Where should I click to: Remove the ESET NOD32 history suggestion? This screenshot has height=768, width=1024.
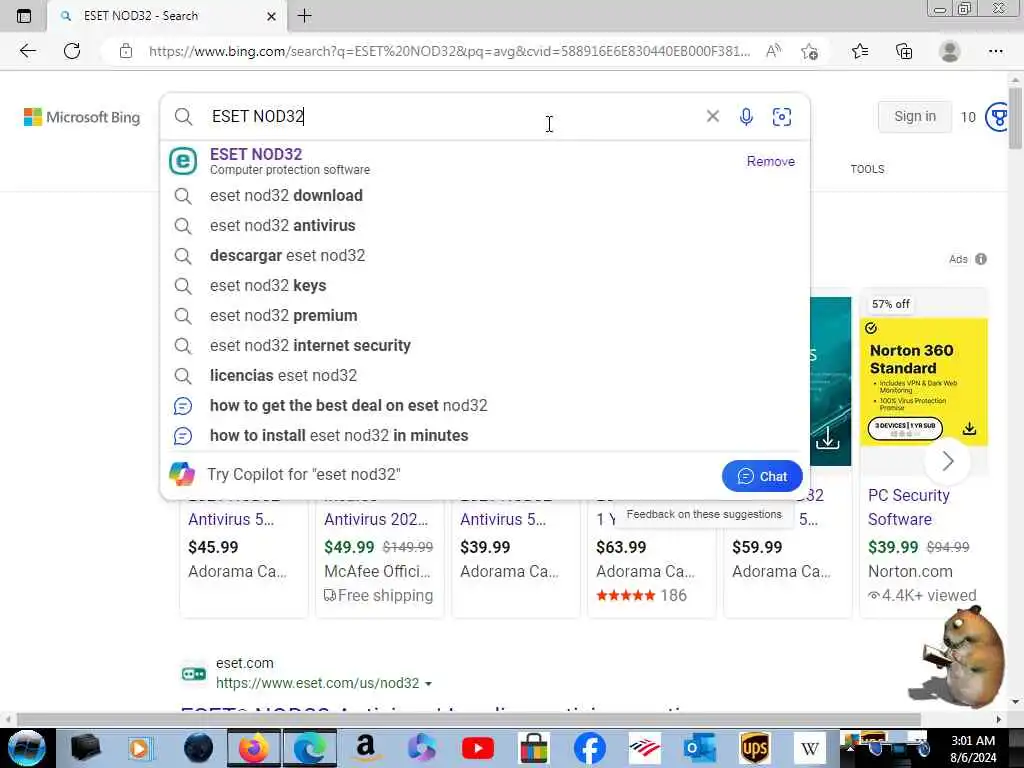[771, 161]
